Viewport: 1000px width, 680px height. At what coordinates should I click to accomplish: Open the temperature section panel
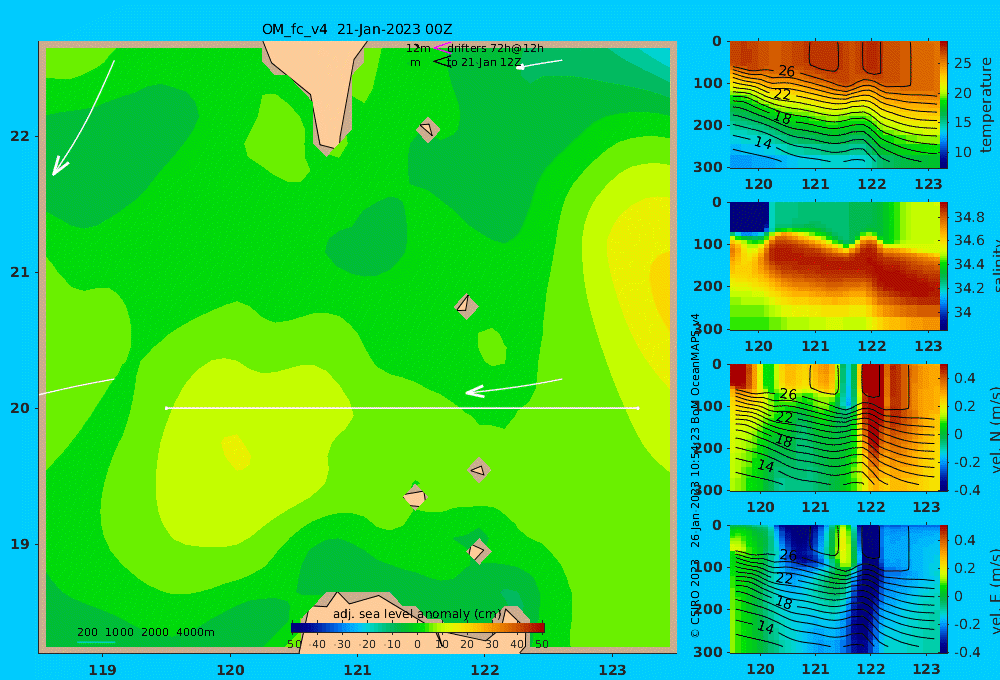pyautogui.click(x=834, y=105)
